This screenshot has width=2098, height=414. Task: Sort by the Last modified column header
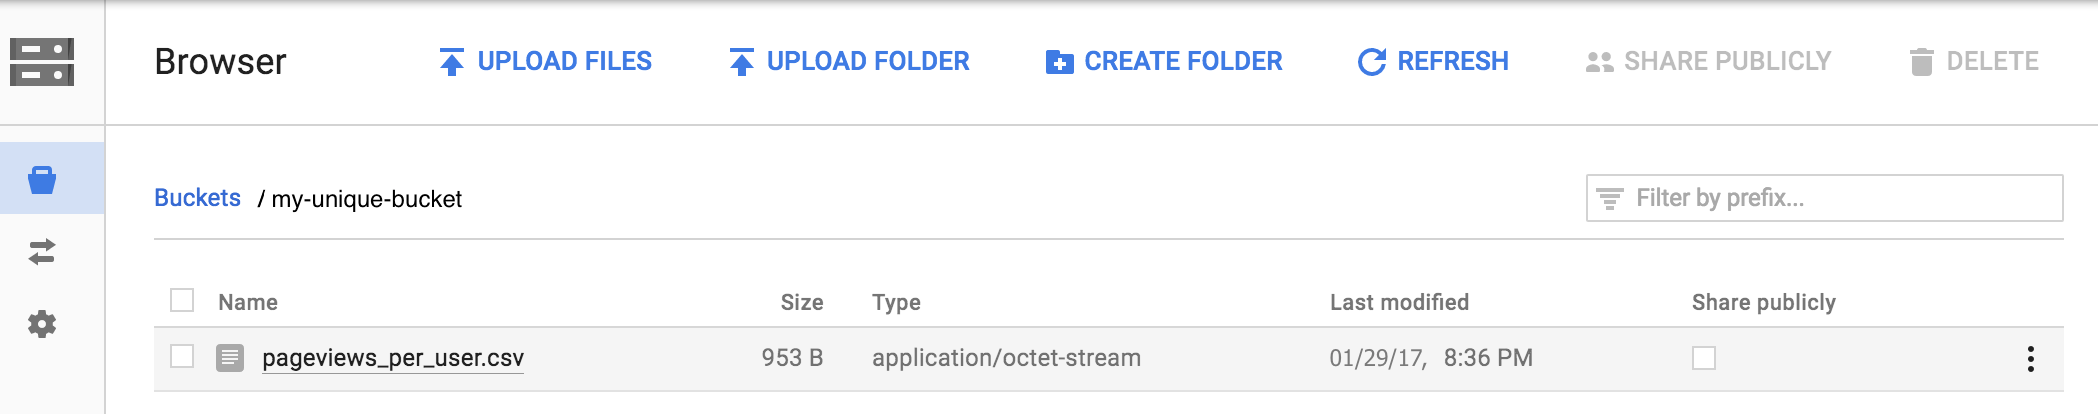(1399, 302)
